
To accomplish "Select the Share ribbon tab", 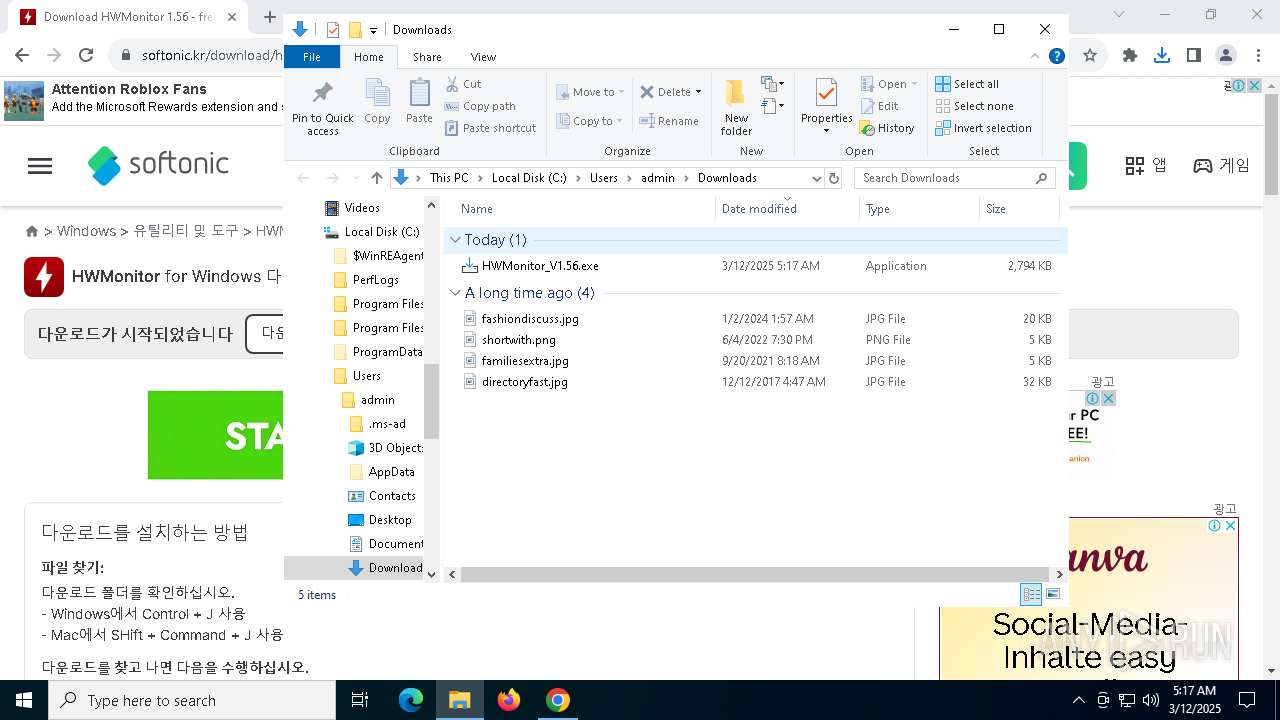I will tap(427, 57).
